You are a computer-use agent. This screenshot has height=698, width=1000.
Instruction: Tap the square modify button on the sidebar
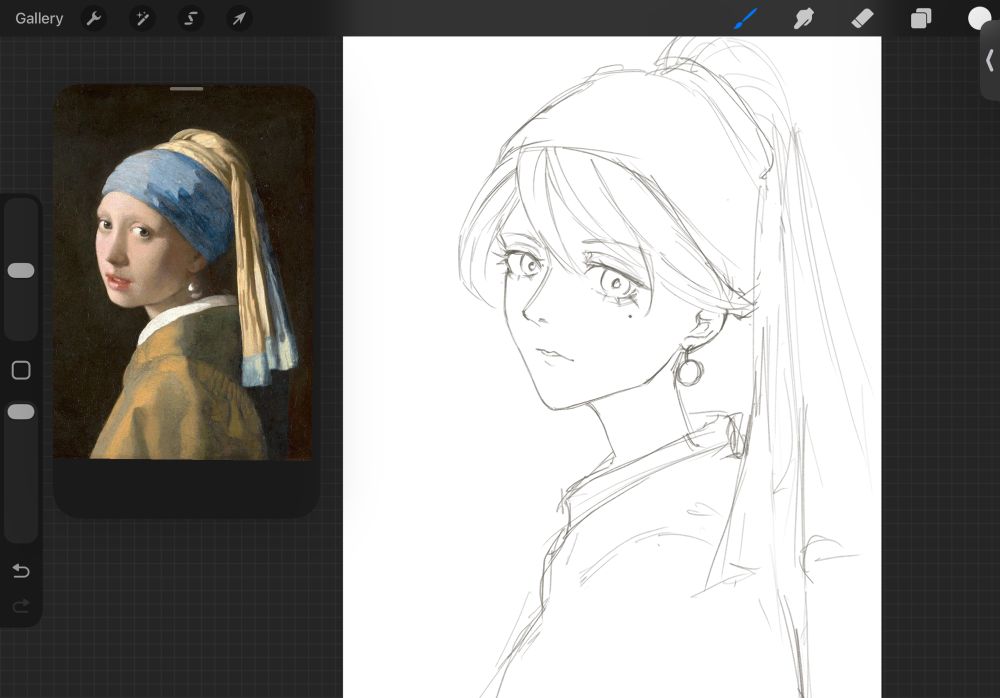[x=21, y=370]
